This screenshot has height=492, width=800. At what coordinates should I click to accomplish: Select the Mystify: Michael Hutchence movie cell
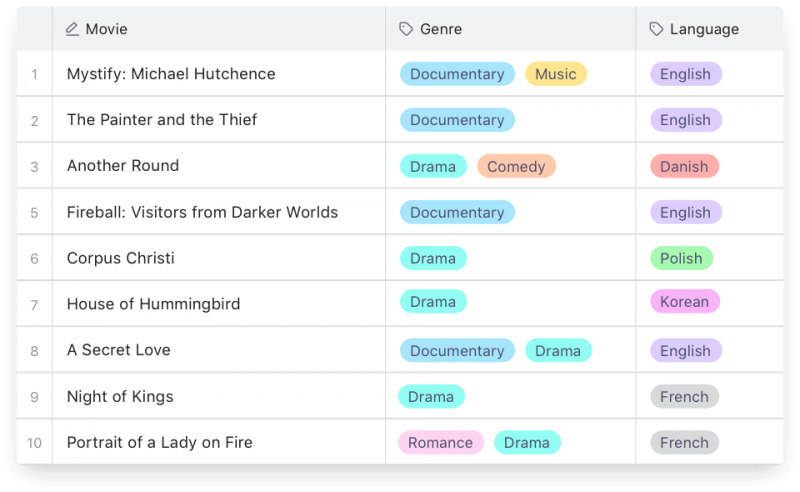click(171, 74)
